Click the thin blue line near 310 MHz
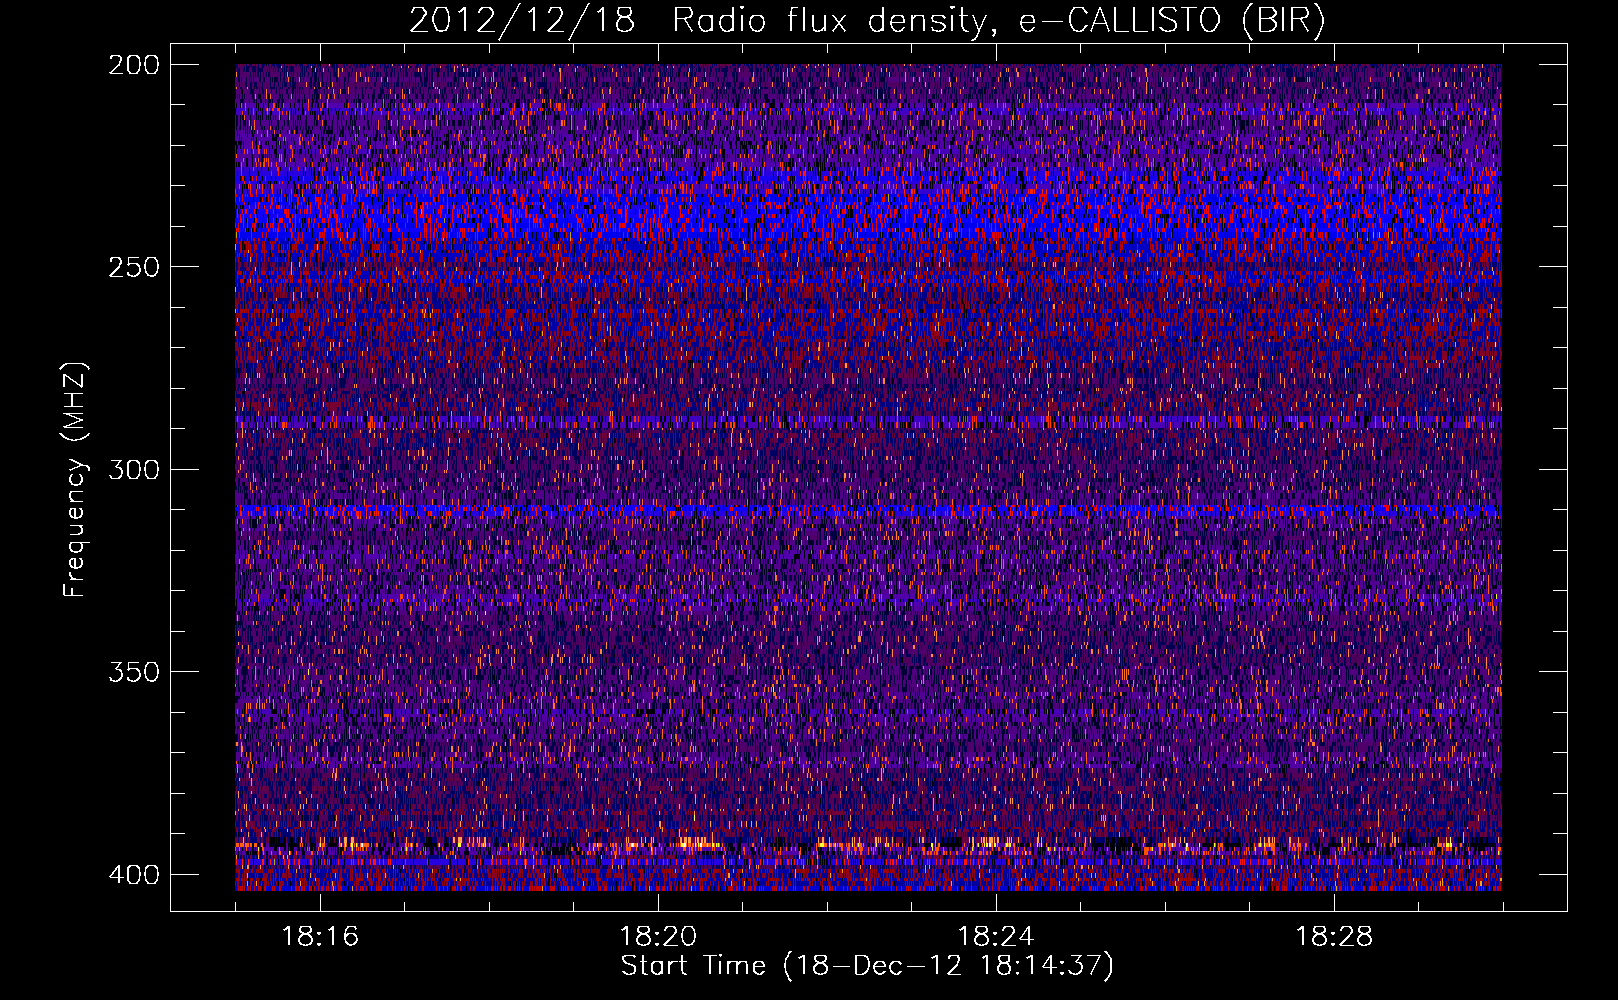This screenshot has width=1618, height=1000. click(x=868, y=511)
